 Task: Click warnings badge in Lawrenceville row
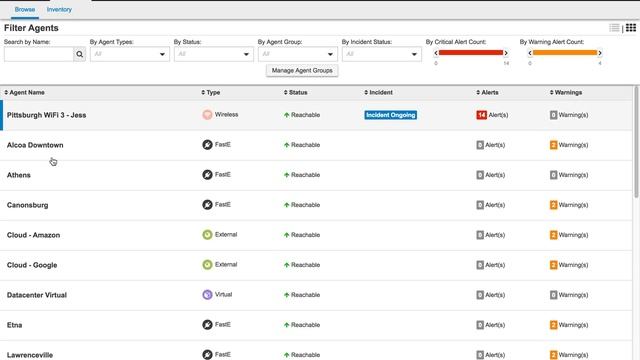(553, 355)
